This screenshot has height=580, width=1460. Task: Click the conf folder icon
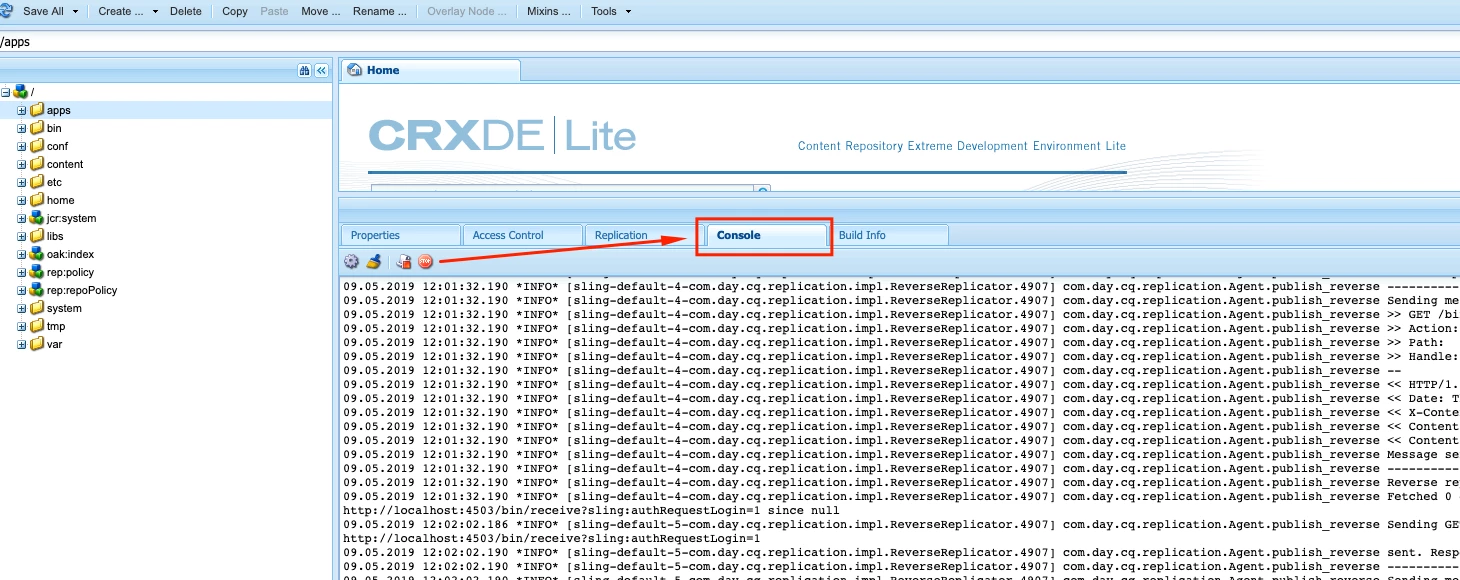coord(37,146)
